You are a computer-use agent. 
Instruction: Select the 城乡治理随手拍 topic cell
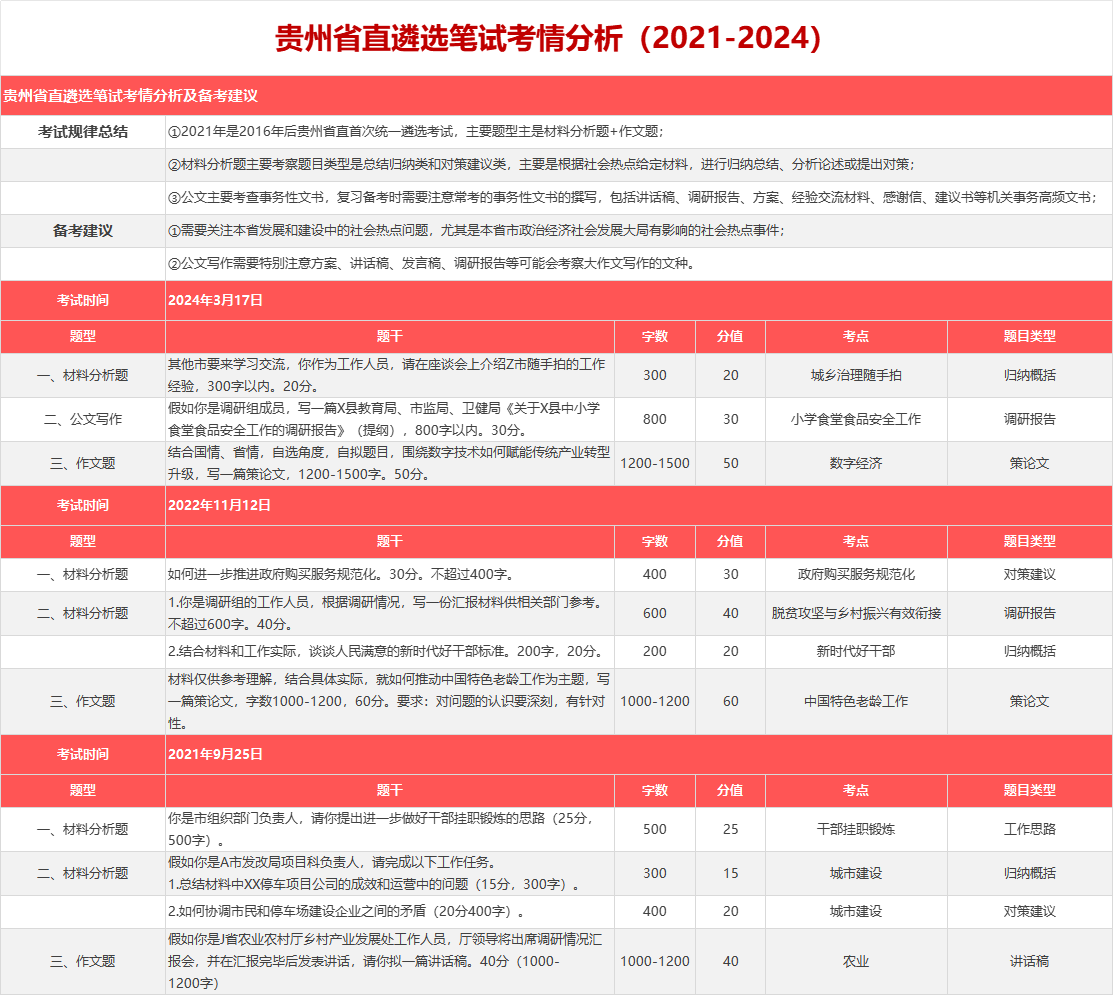click(855, 376)
